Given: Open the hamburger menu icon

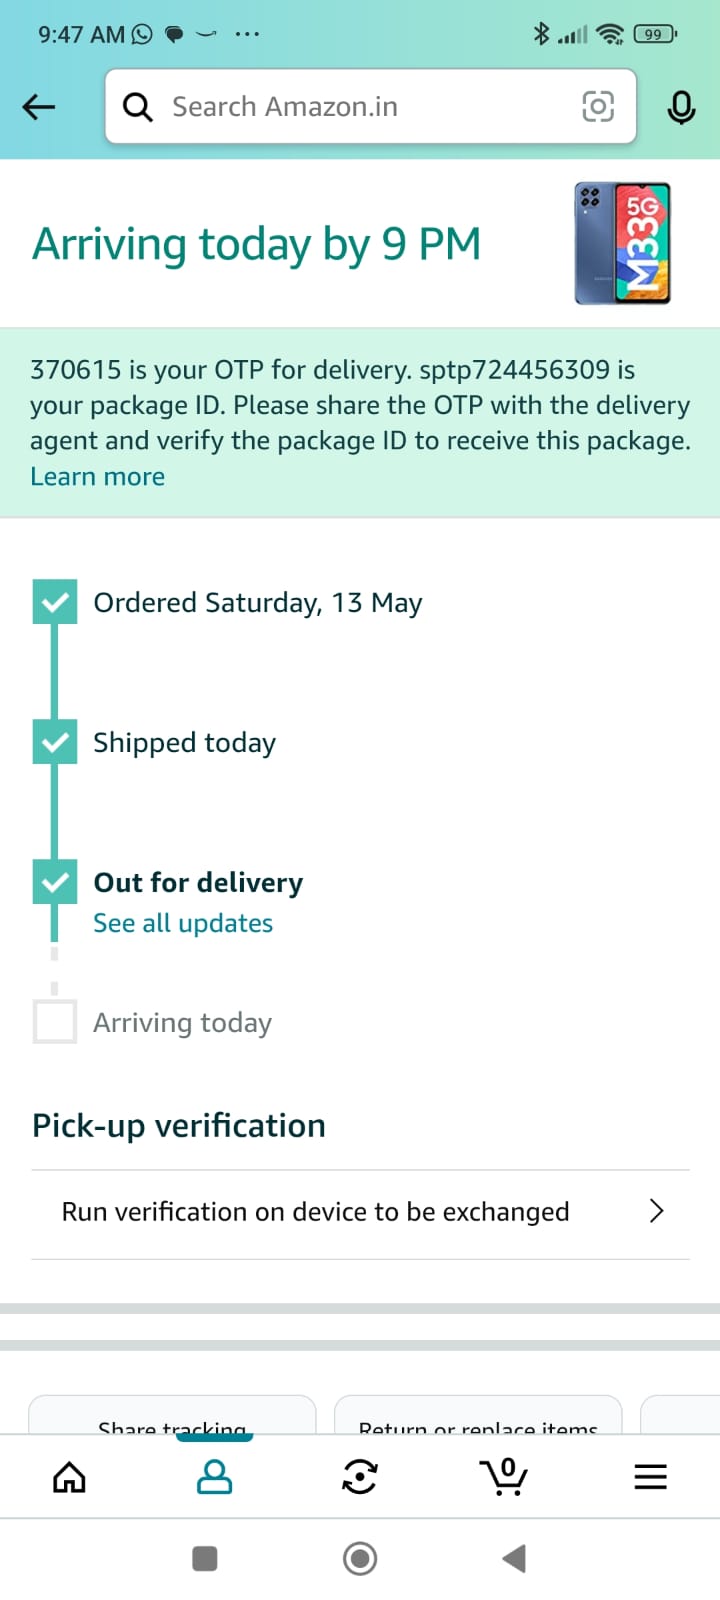Looking at the screenshot, I should pyautogui.click(x=650, y=1477).
